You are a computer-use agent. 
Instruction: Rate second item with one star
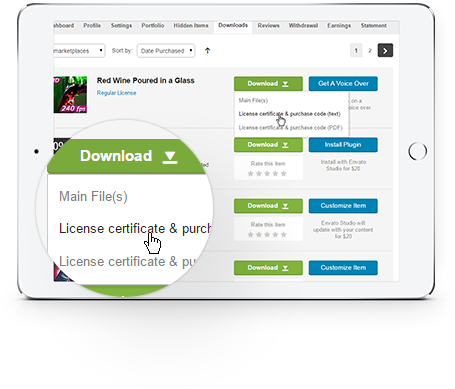click(250, 173)
